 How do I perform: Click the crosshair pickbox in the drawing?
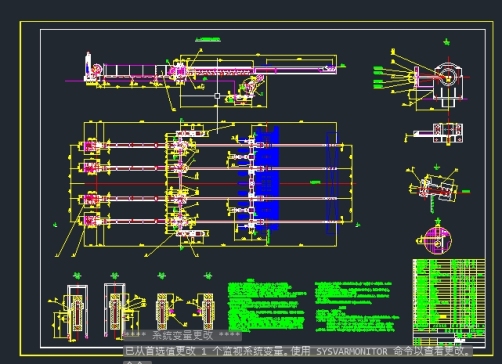(x=217, y=96)
